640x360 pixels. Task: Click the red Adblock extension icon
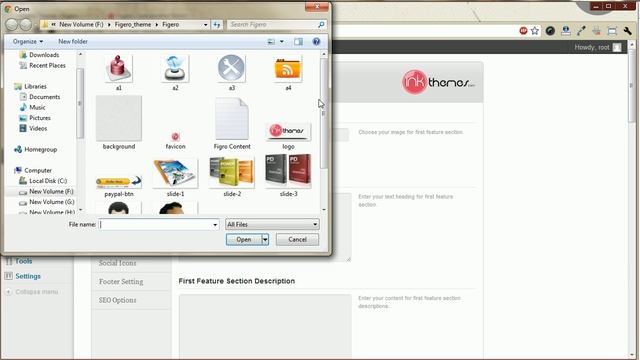pos(523,31)
